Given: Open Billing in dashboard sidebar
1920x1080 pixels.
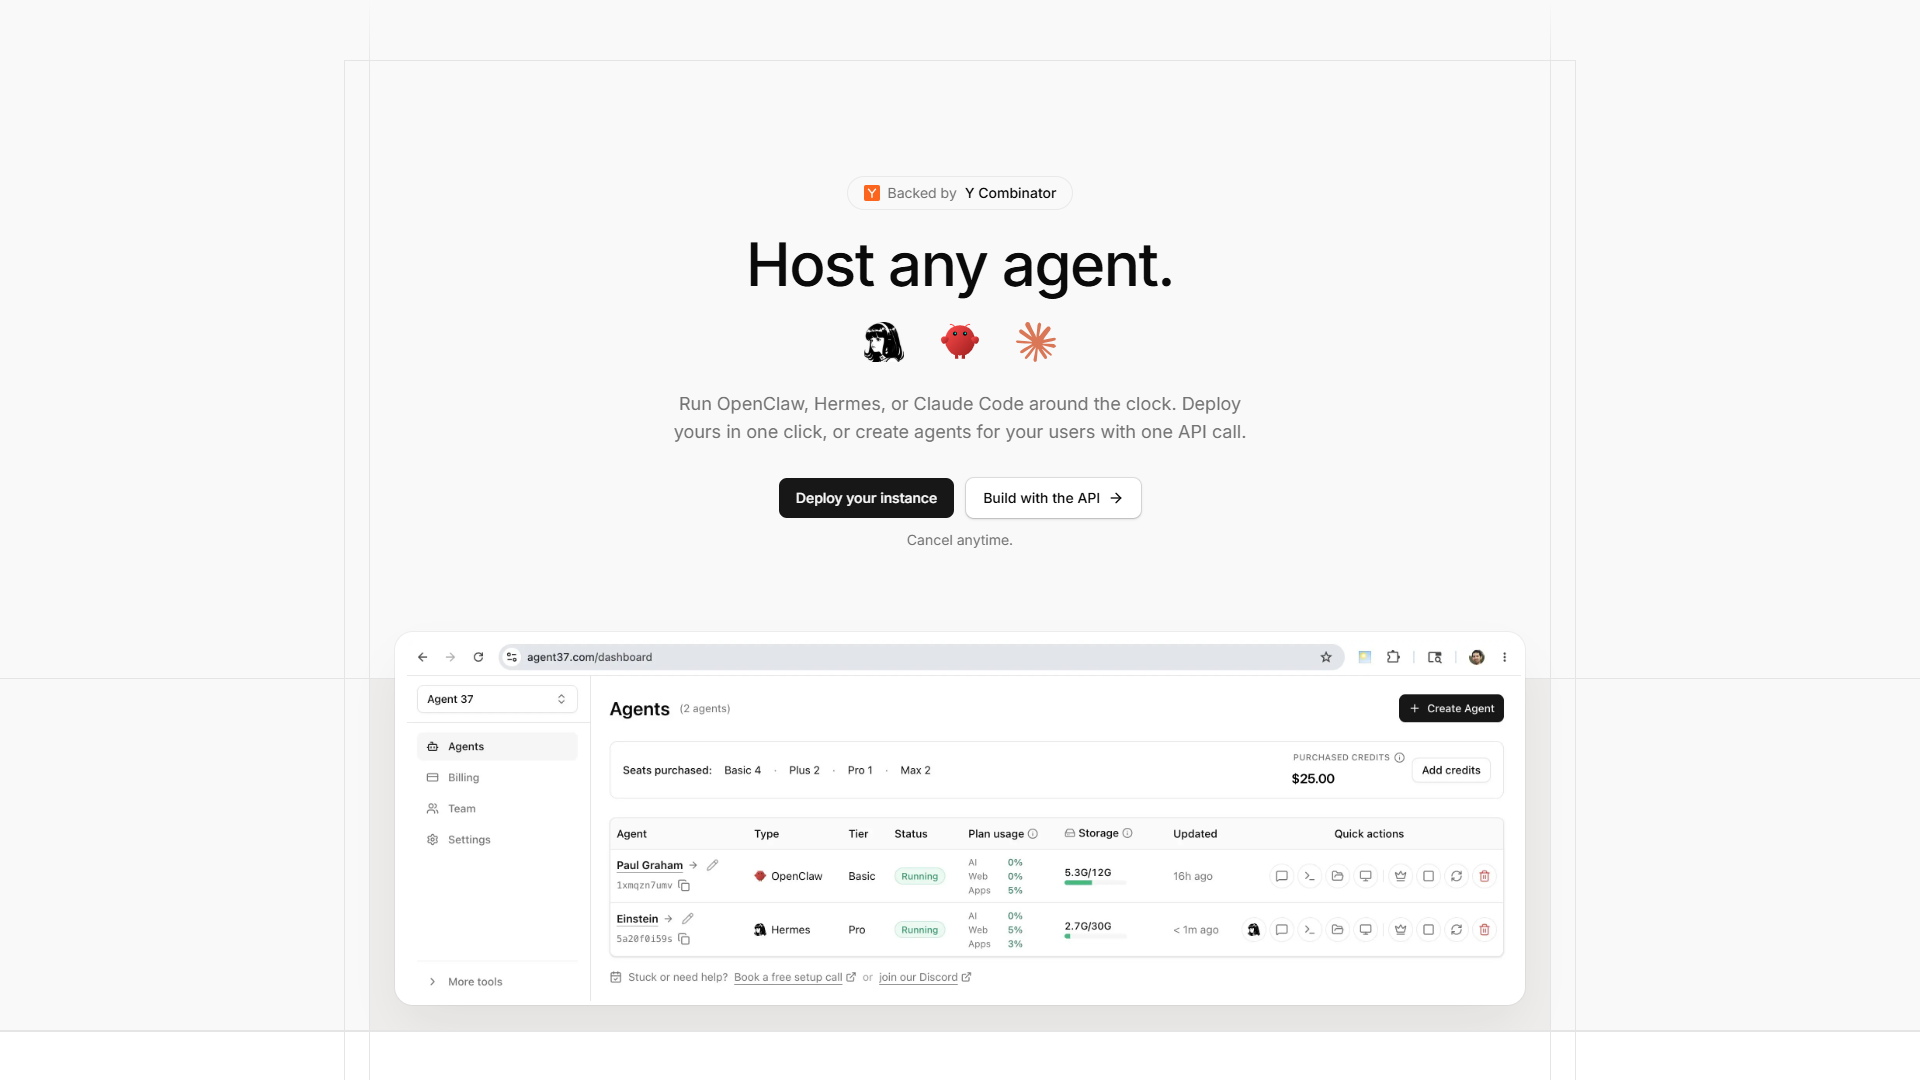Looking at the screenshot, I should tap(497, 778).
